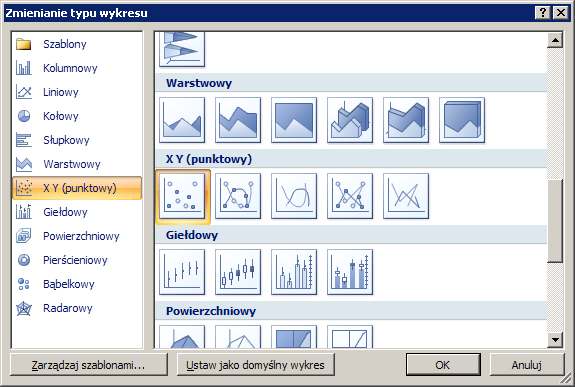This screenshot has width=575, height=387.
Task: Click the Zarządzaj szablonami button
Action: point(88,365)
